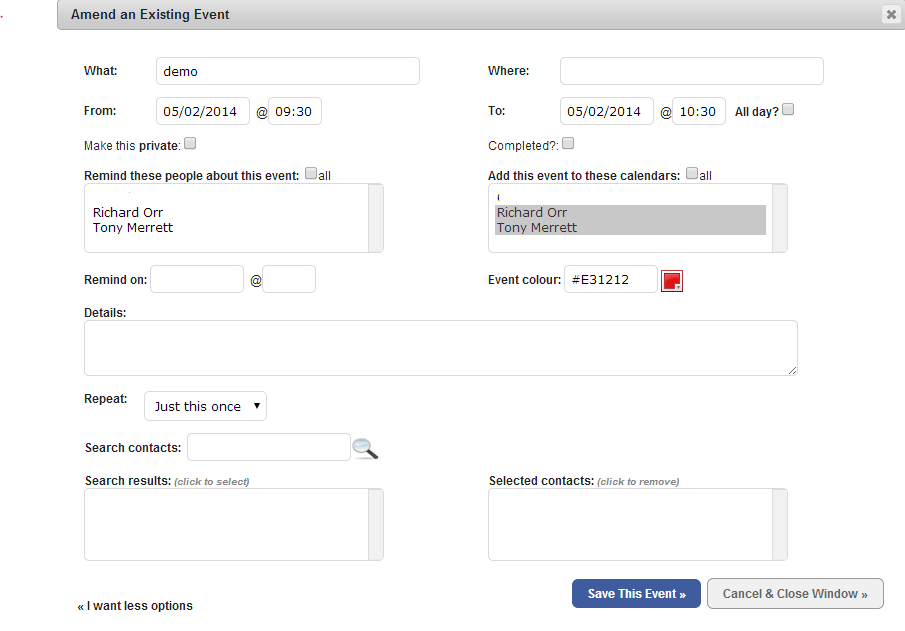Select Richard Orr in the reminder list

128,212
